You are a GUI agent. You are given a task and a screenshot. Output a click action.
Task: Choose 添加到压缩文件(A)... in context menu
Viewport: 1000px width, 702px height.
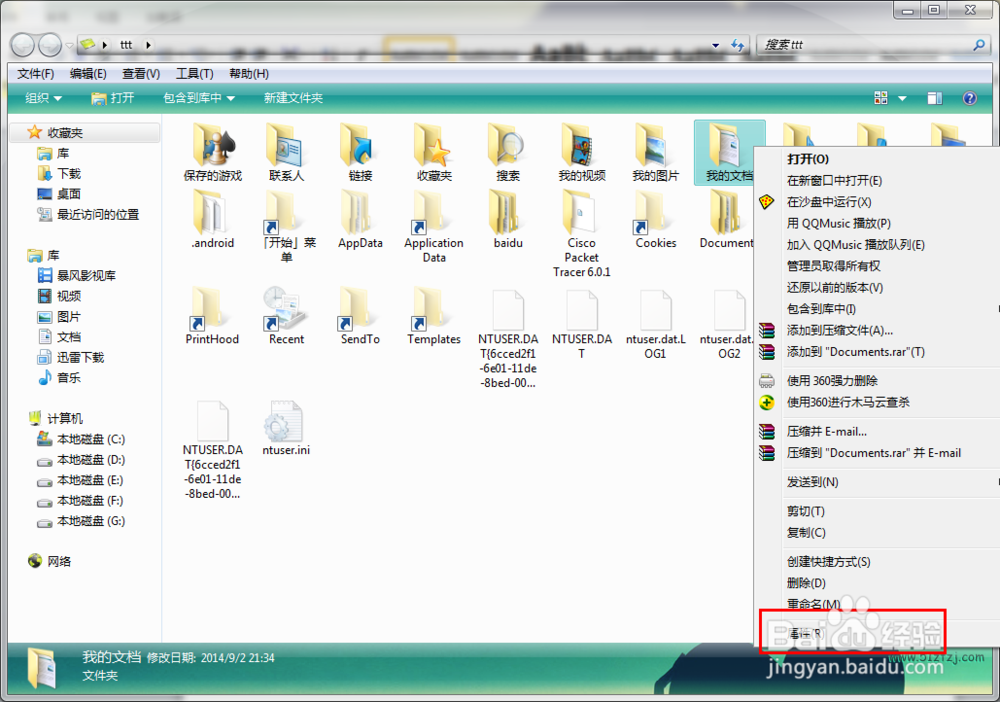(877, 330)
